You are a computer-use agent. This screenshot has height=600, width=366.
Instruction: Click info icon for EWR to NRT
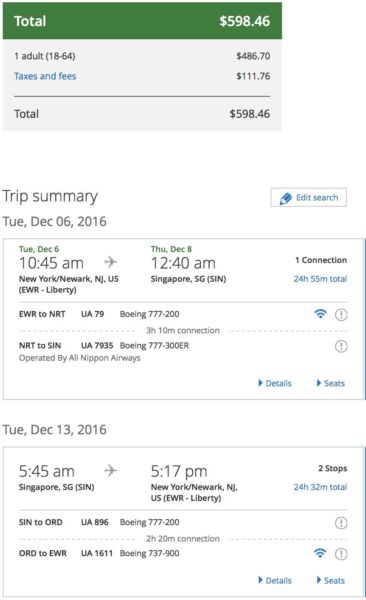[341, 315]
